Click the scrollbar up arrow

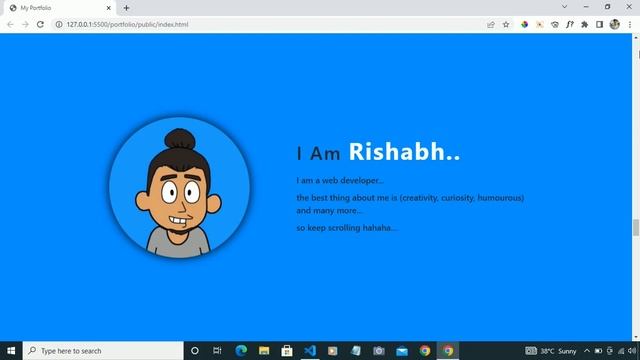[x=636, y=37]
